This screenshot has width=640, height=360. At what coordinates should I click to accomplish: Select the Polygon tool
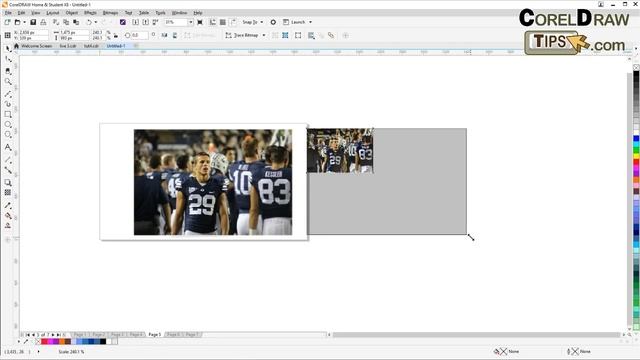click(x=8, y=135)
